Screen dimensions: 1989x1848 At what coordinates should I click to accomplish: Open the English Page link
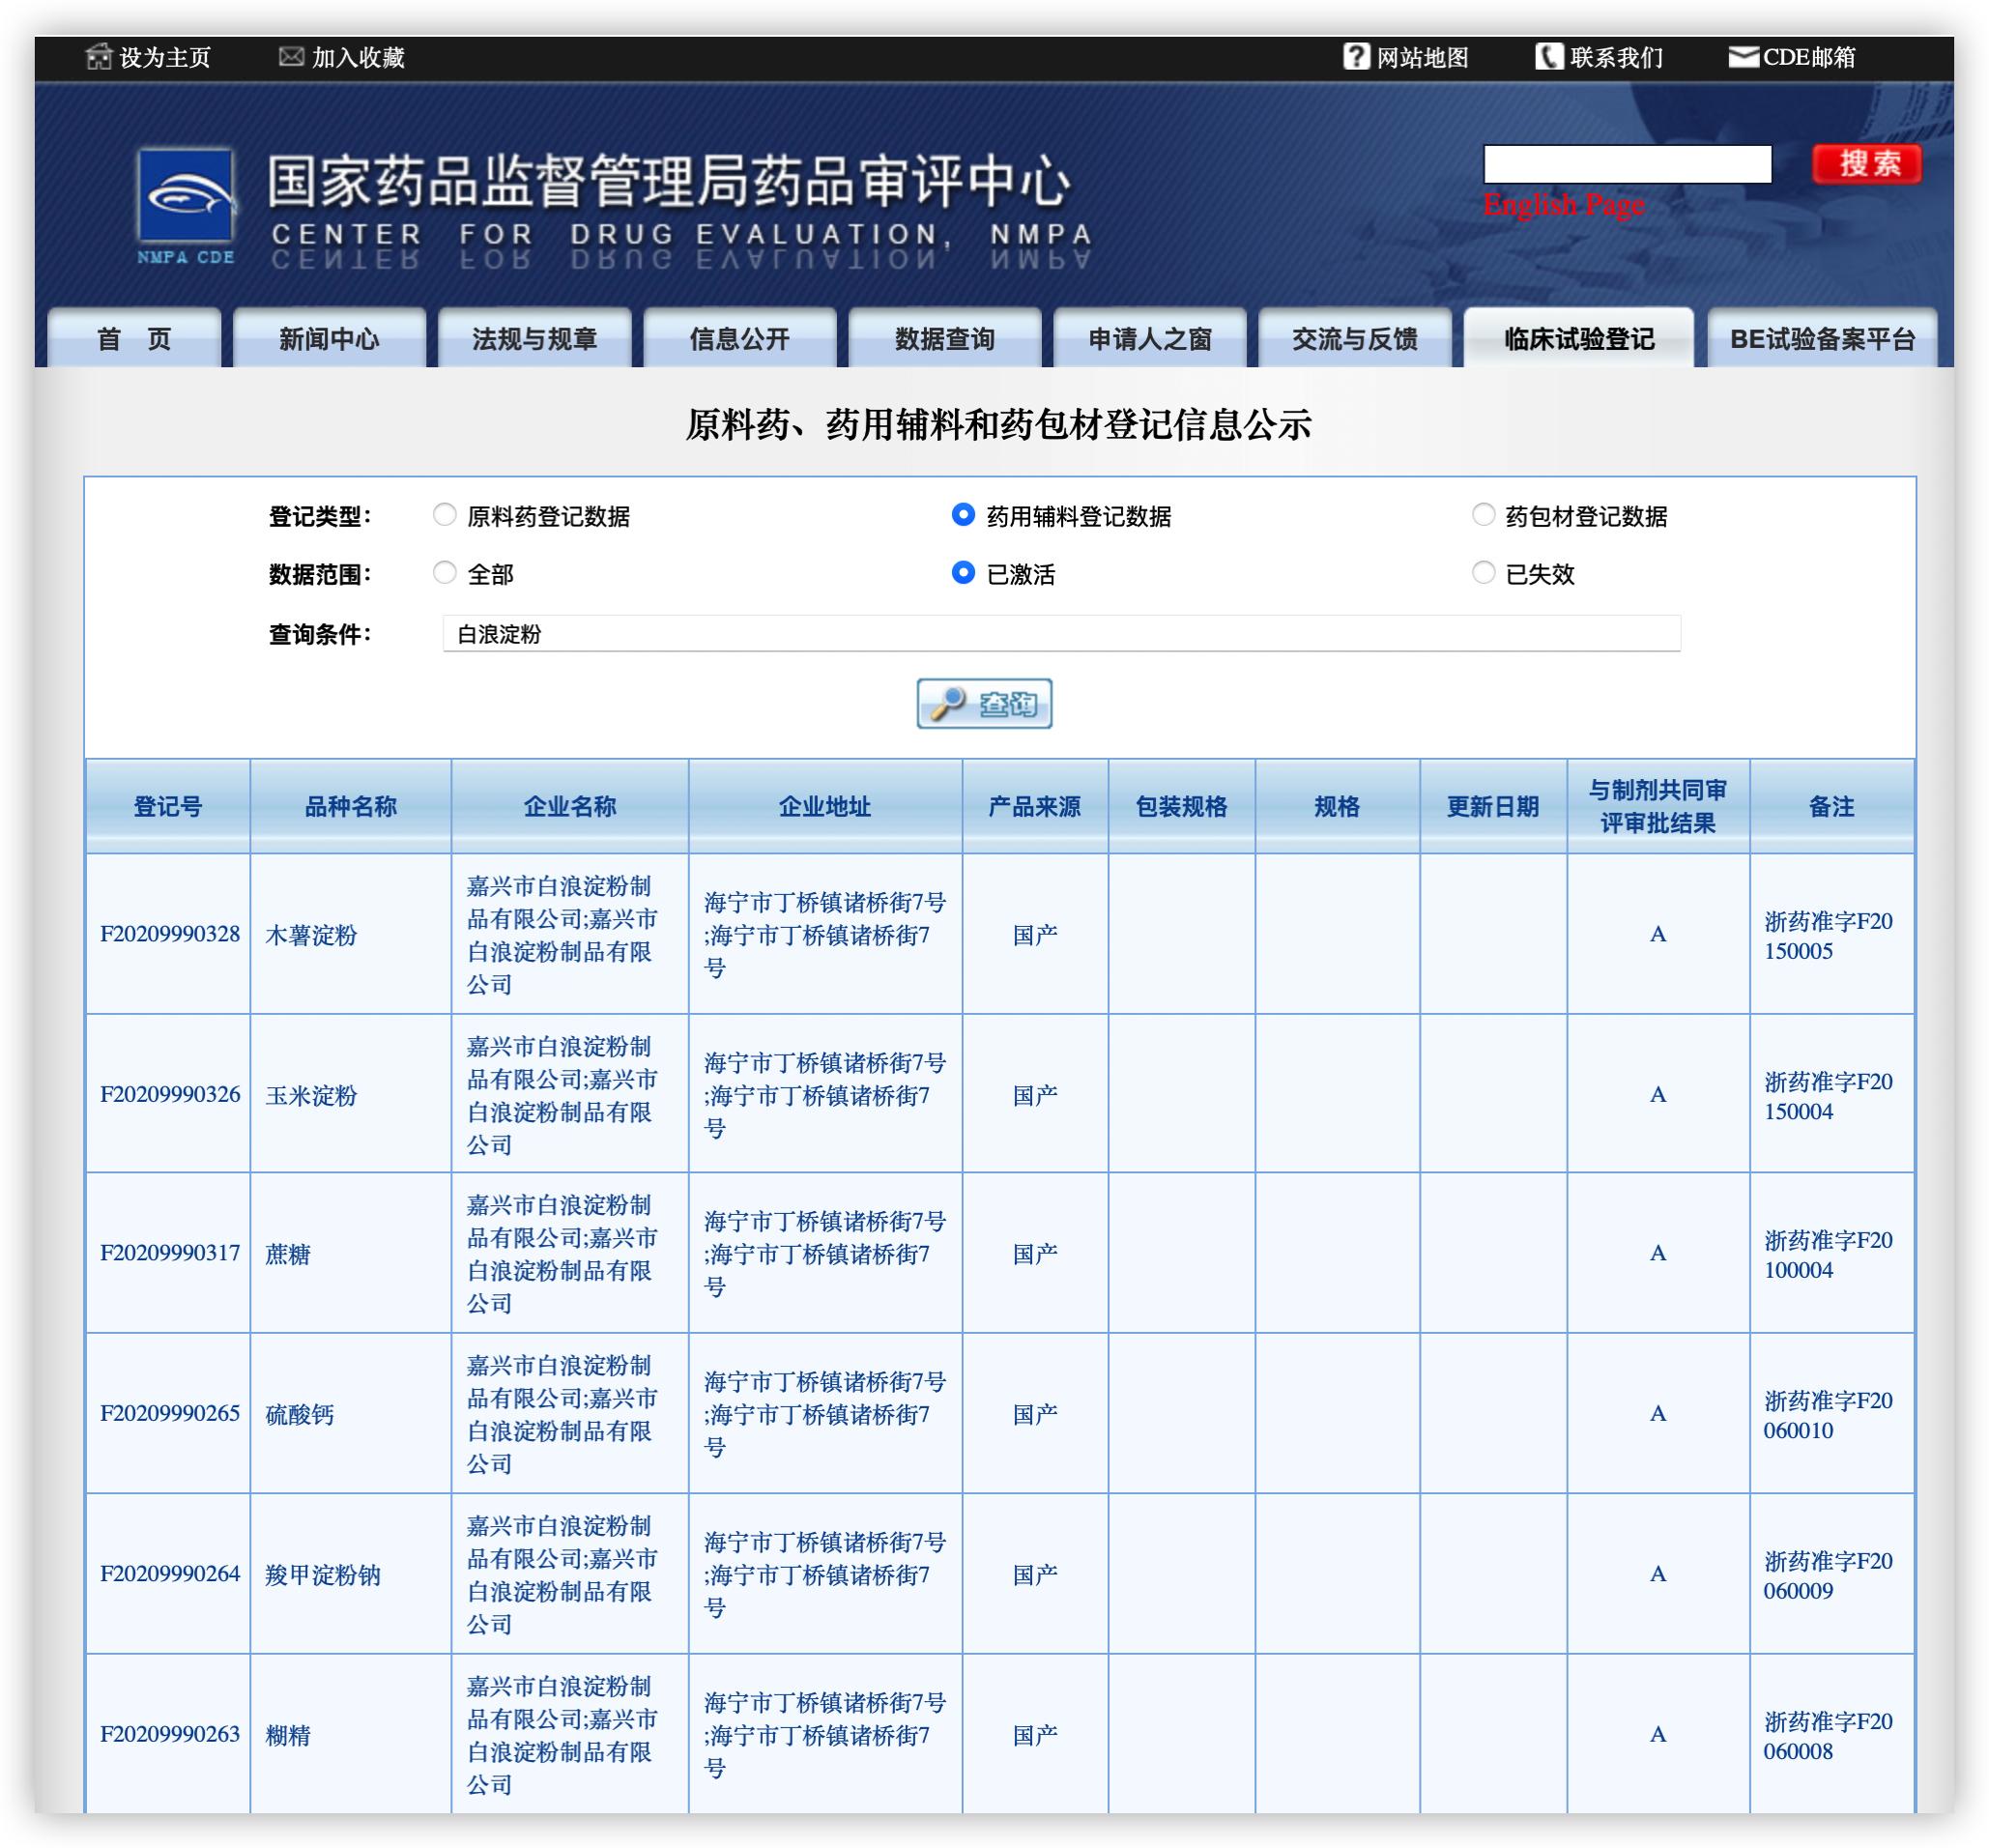pos(1563,206)
